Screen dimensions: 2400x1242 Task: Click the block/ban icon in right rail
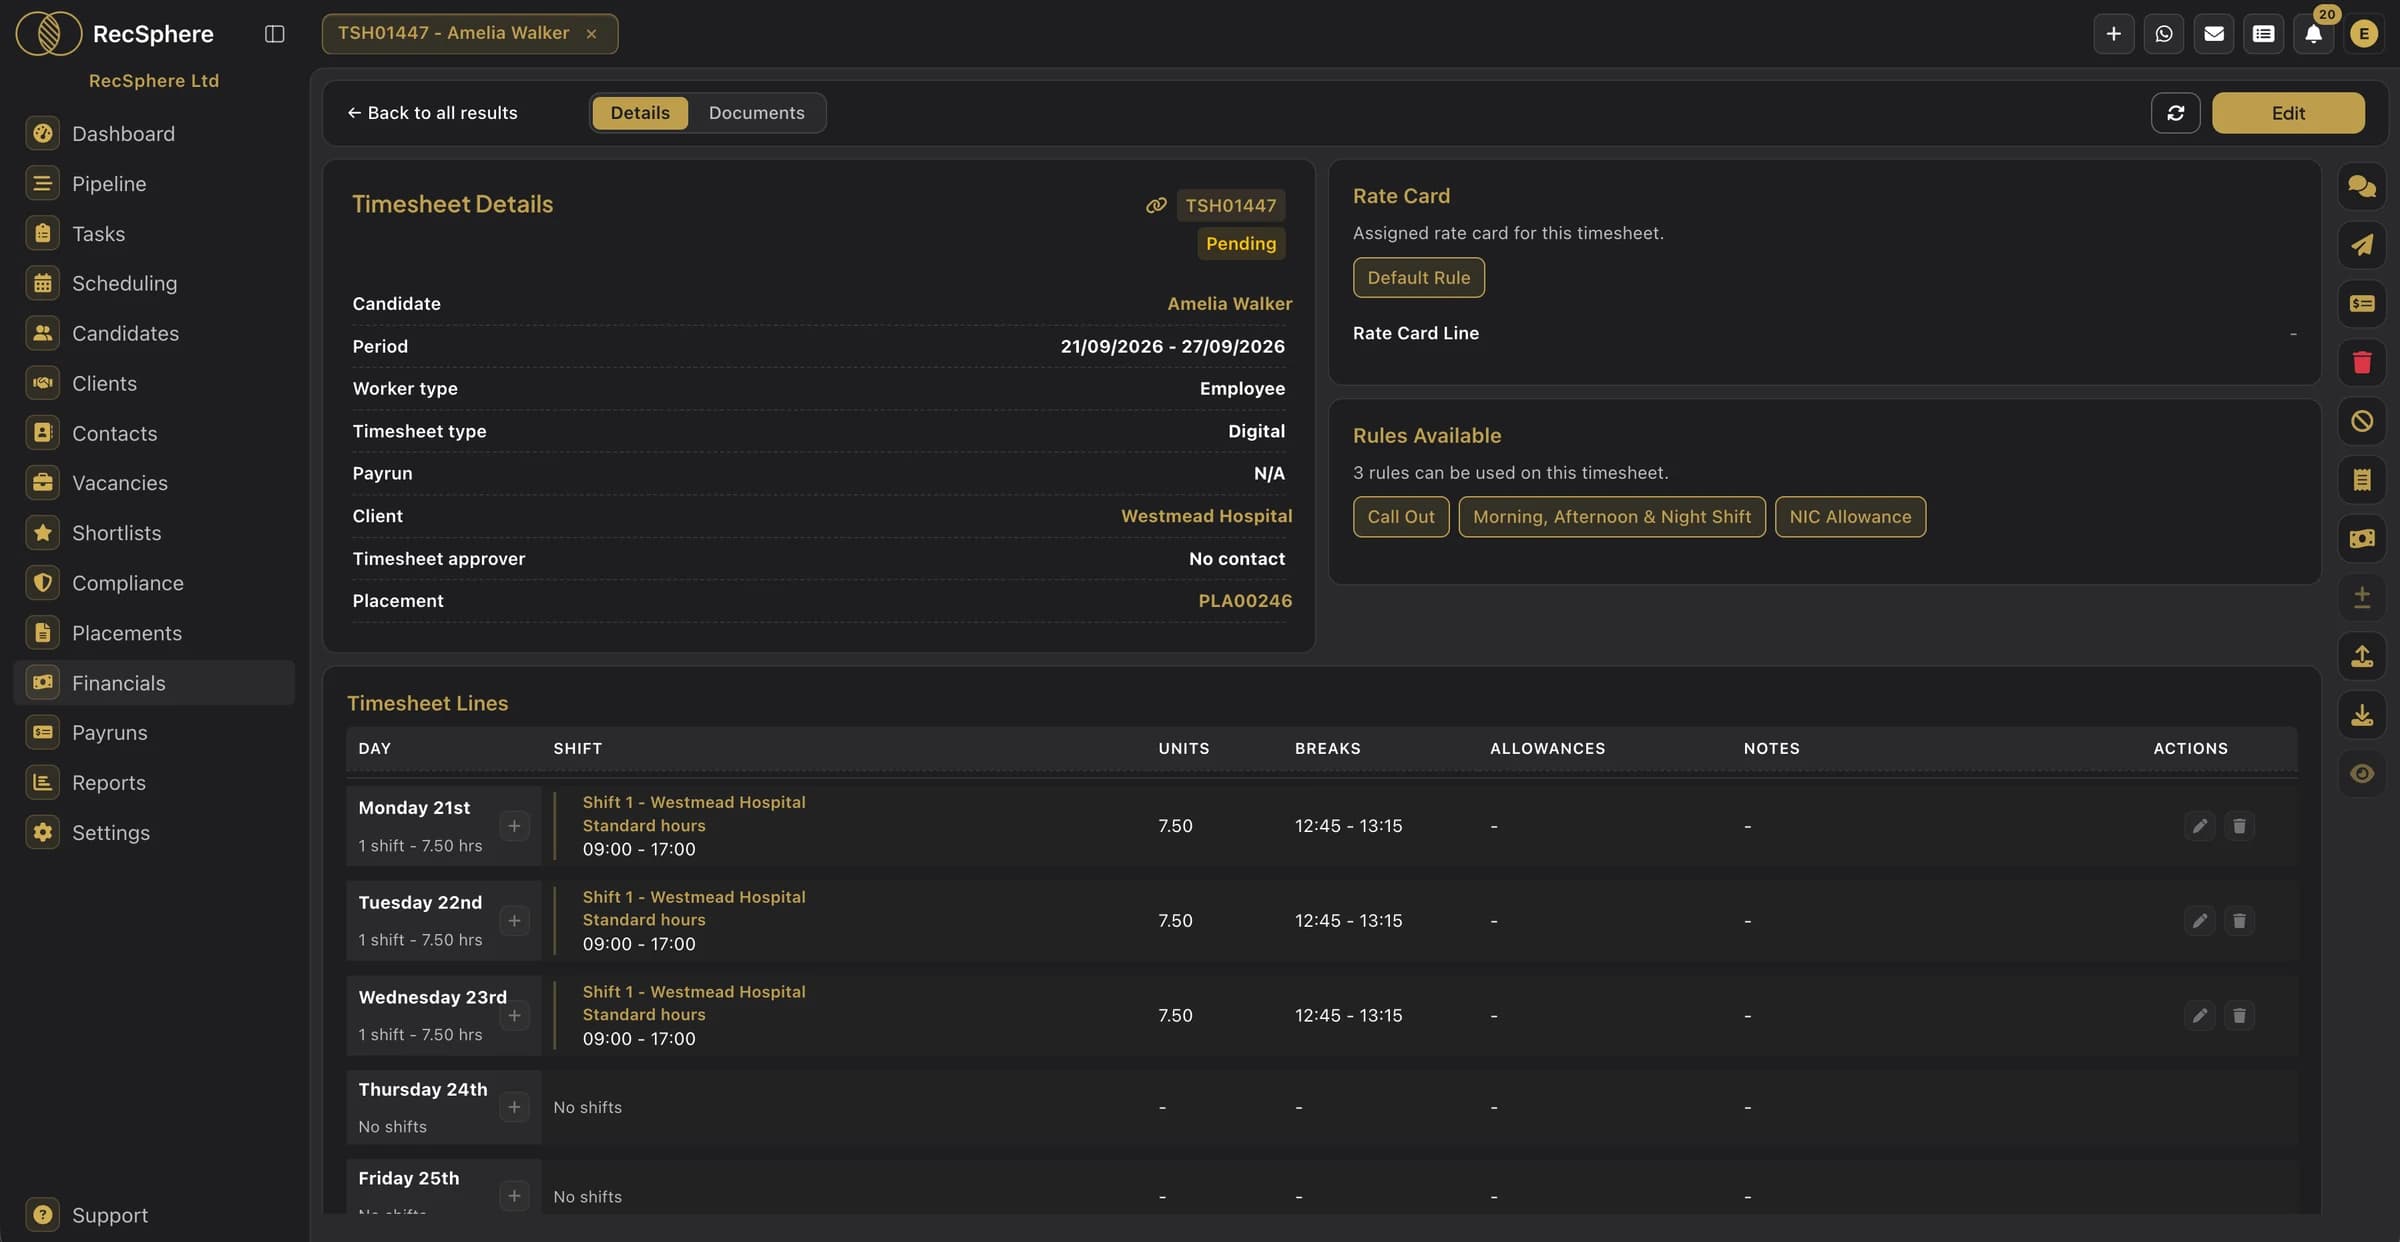tap(2362, 421)
